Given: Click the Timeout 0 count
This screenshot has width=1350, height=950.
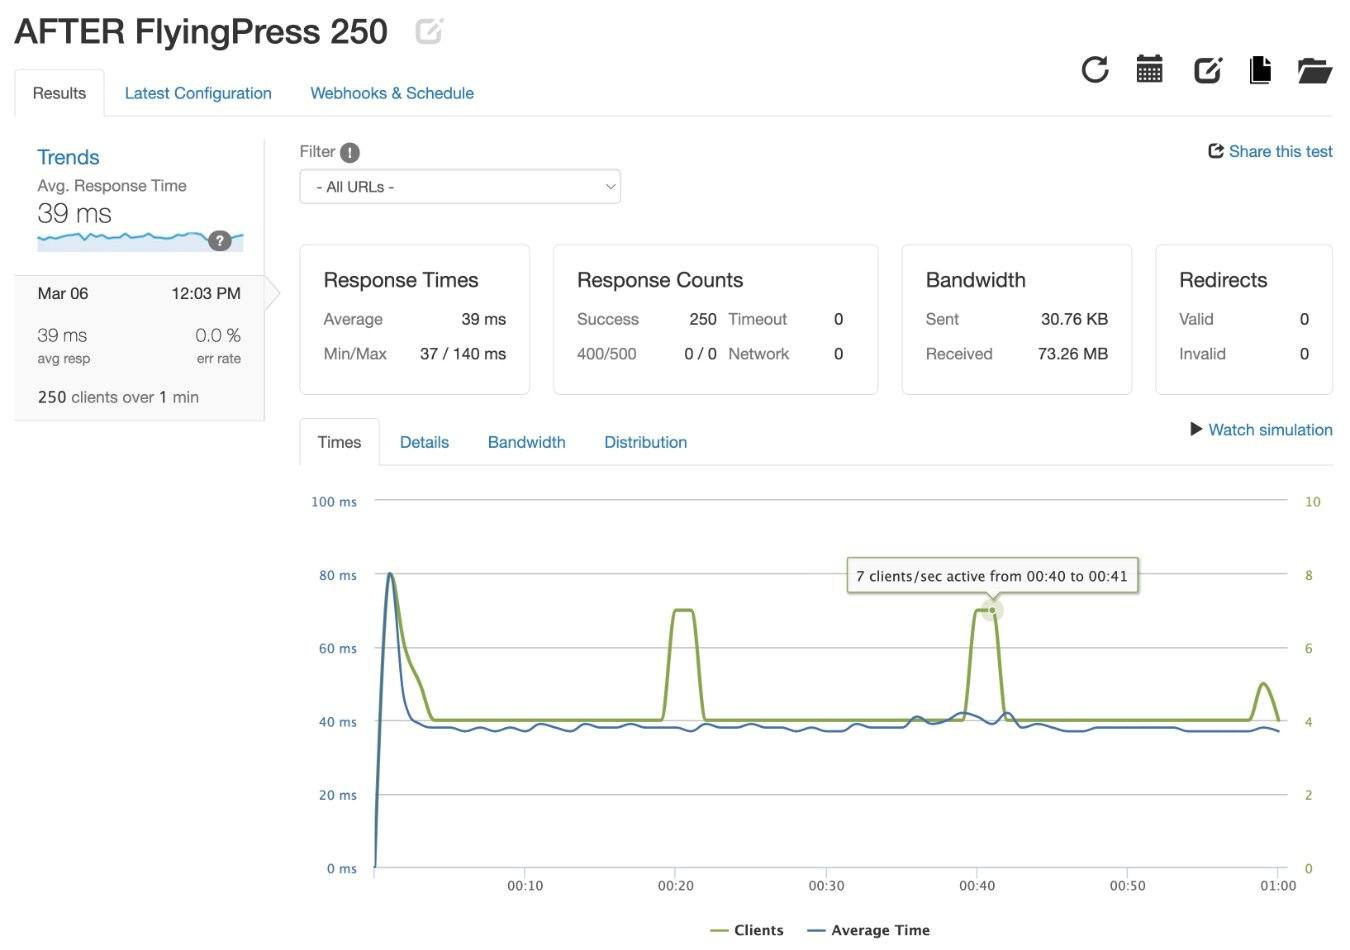Looking at the screenshot, I should coord(838,319).
